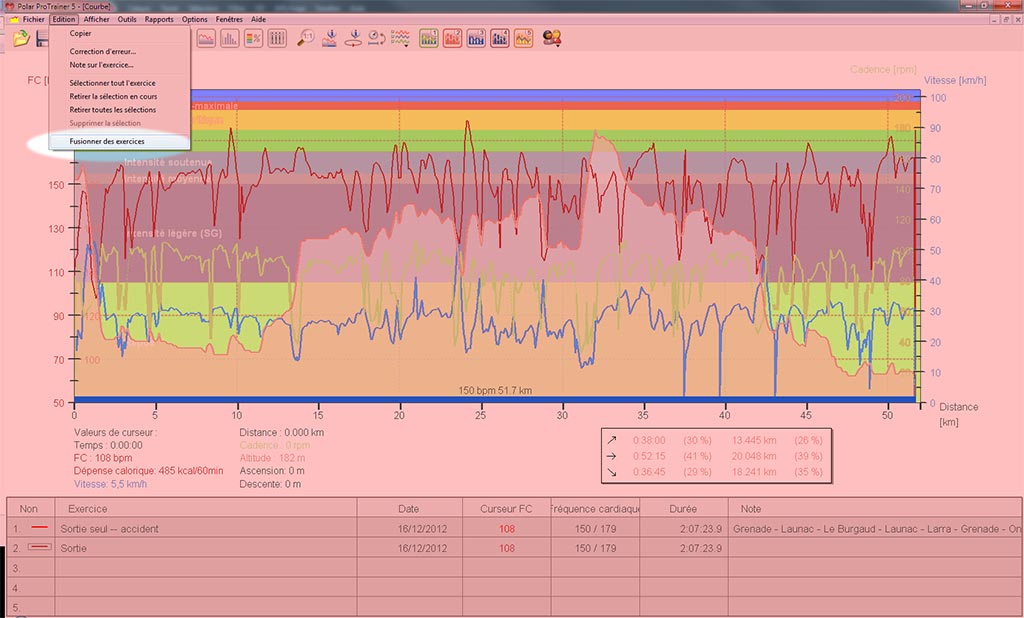Click the arrow-over-ellipse toolbar icon
This screenshot has height=618, width=1024.
tap(353, 39)
